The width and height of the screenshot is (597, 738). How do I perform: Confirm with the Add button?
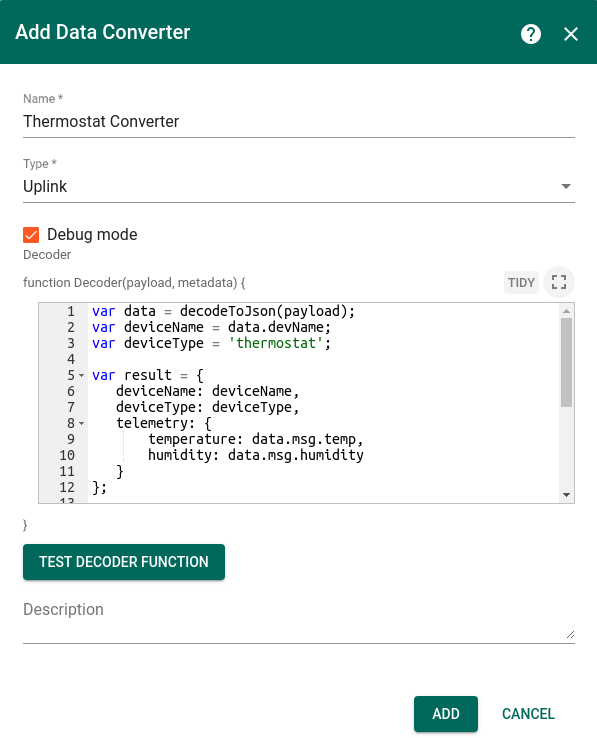coord(446,714)
